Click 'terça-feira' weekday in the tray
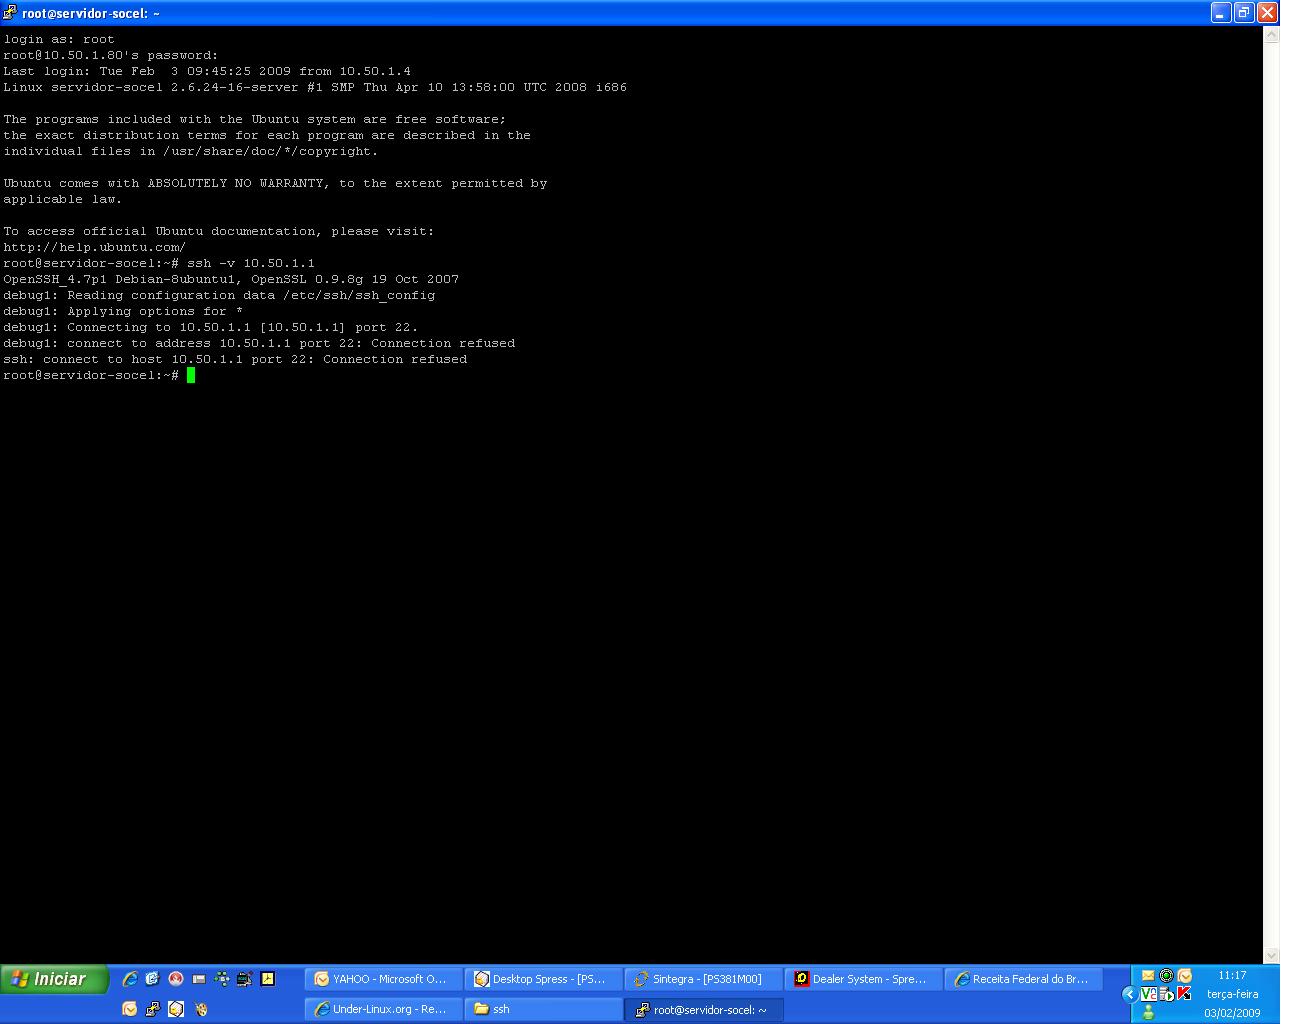The width and height of the screenshot is (1296, 1024). coord(1232,994)
